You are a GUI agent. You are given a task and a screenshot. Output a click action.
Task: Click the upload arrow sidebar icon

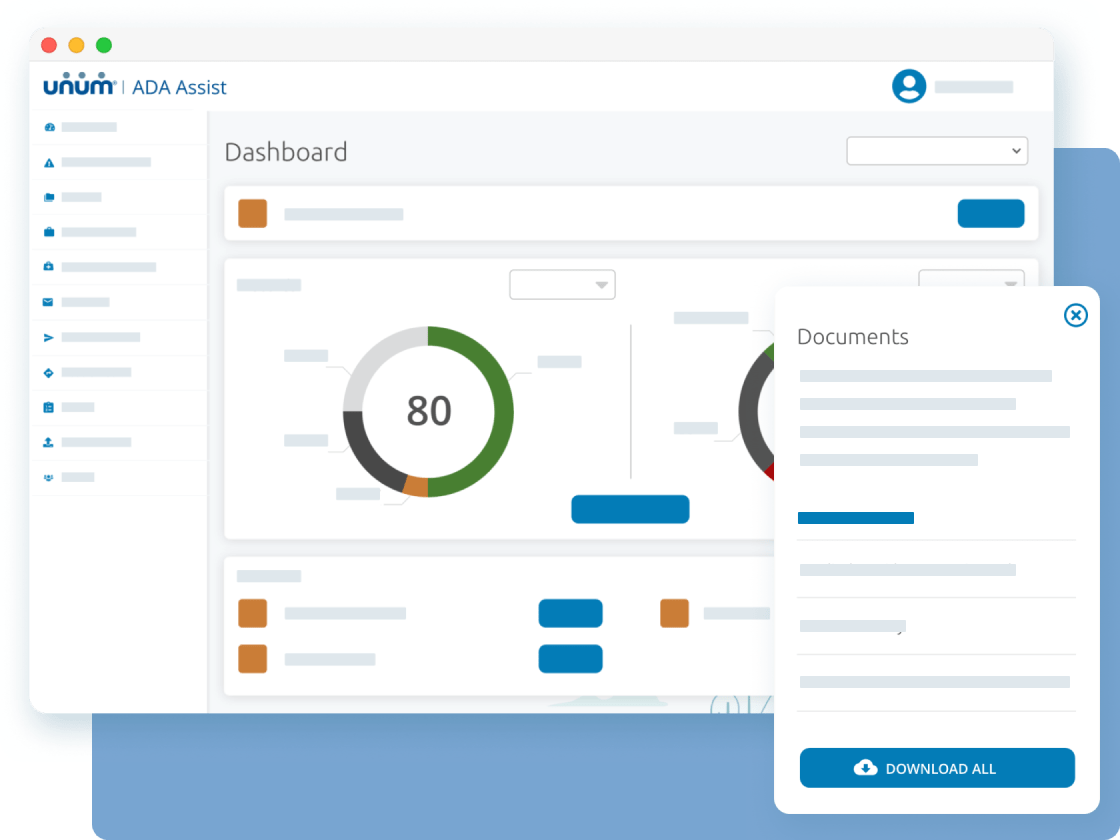pyautogui.click(x=49, y=442)
